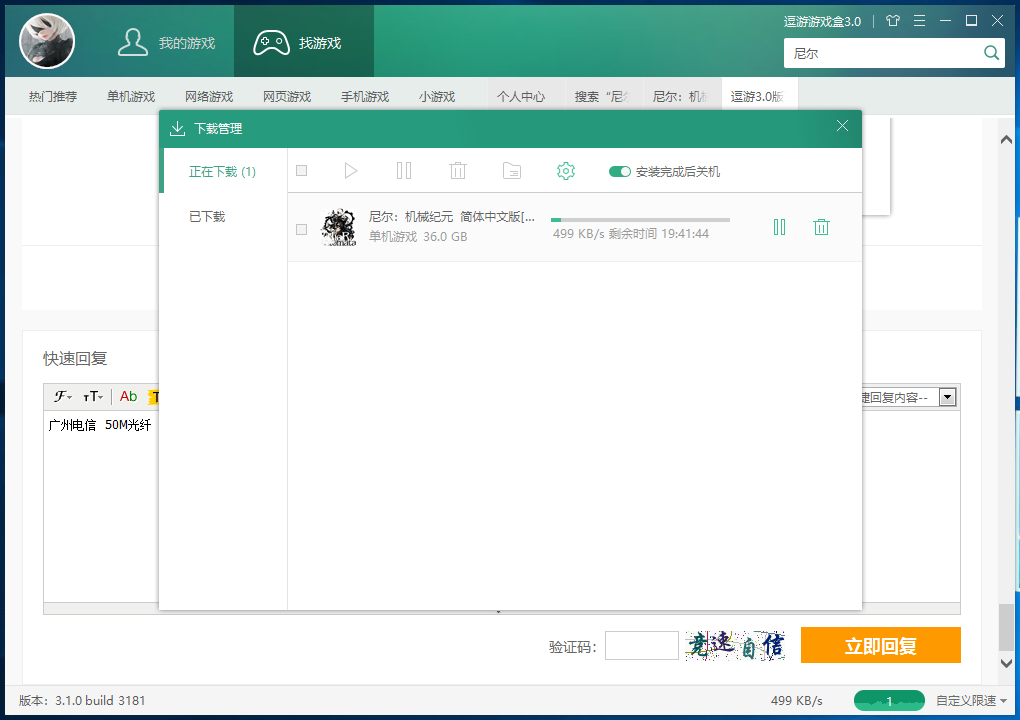The width and height of the screenshot is (1020, 720).
Task: Tick the select-all checkbox in download toolbar
Action: point(301,170)
